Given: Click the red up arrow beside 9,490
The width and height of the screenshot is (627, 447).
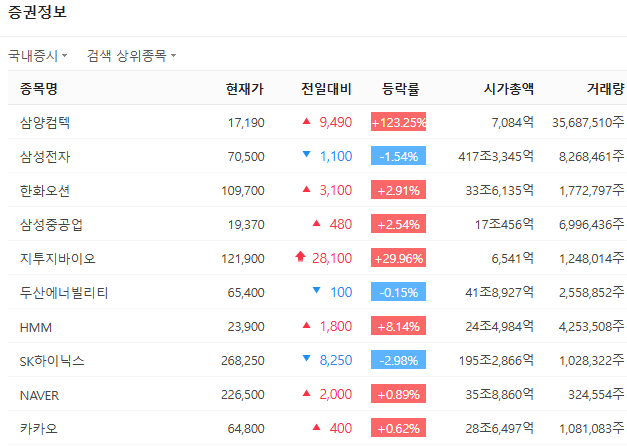Looking at the screenshot, I should (x=307, y=121).
